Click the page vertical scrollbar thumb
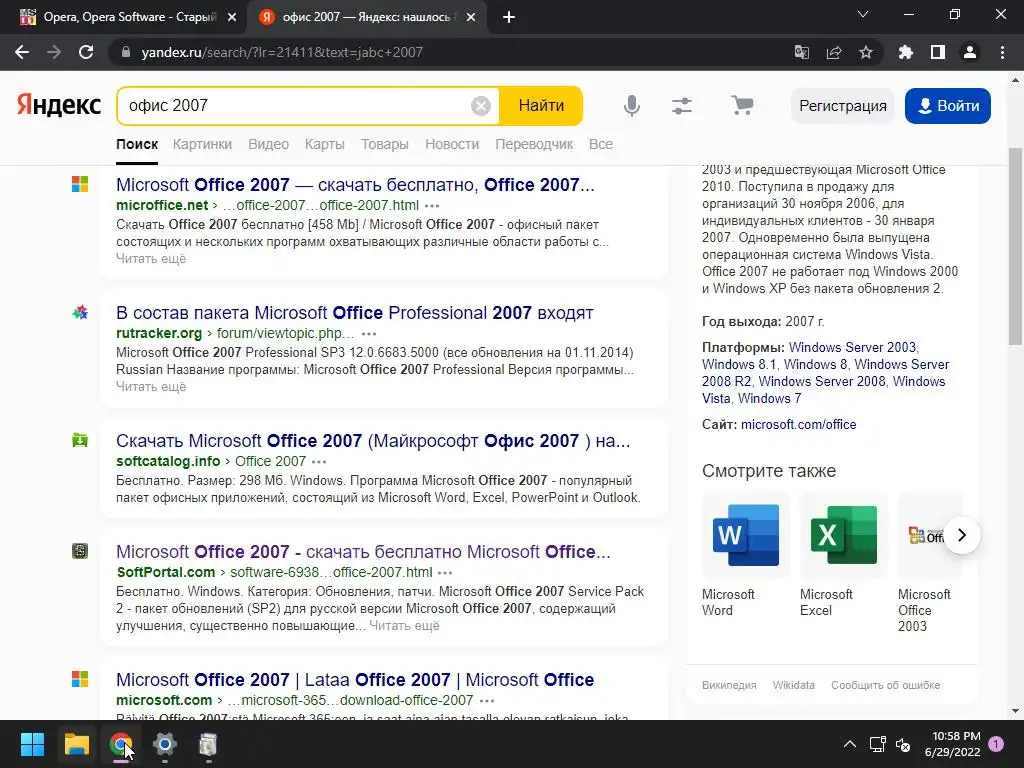The width and height of the screenshot is (1024, 768). pyautogui.click(x=1015, y=247)
